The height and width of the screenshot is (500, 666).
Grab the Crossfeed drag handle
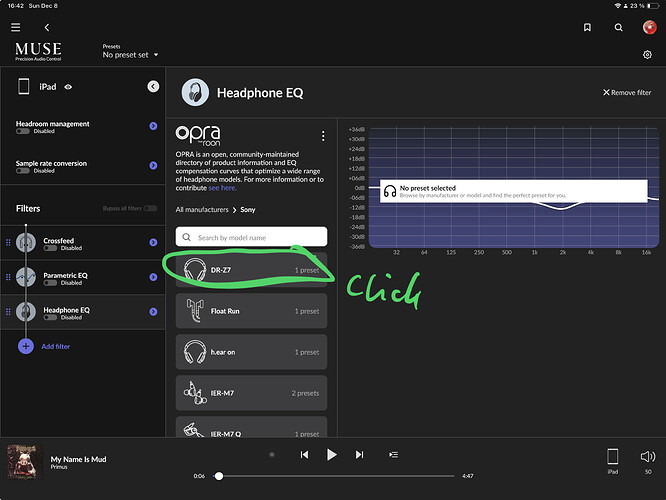pyautogui.click(x=8, y=242)
